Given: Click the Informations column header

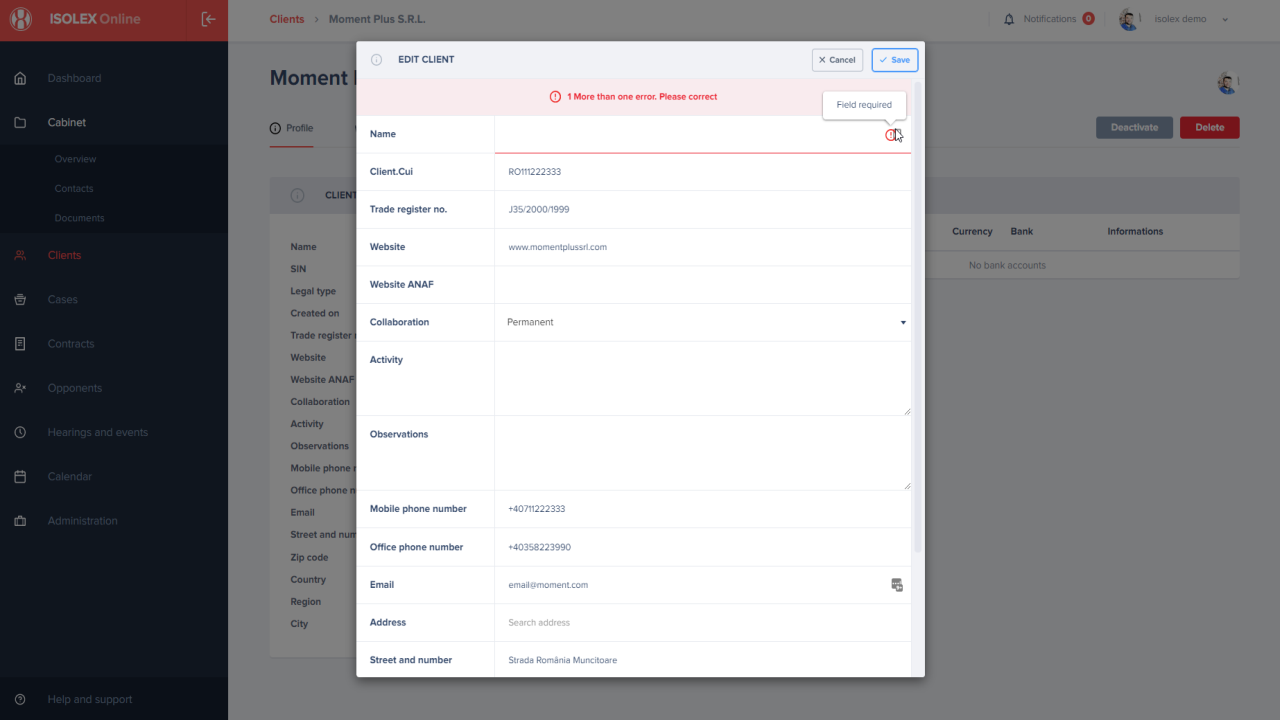Looking at the screenshot, I should tap(1135, 231).
